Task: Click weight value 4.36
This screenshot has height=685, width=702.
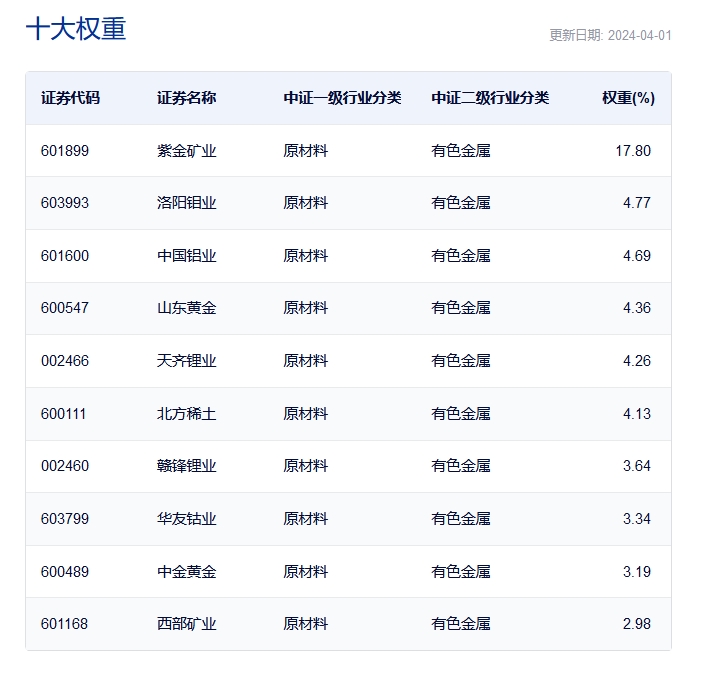Action: (637, 308)
